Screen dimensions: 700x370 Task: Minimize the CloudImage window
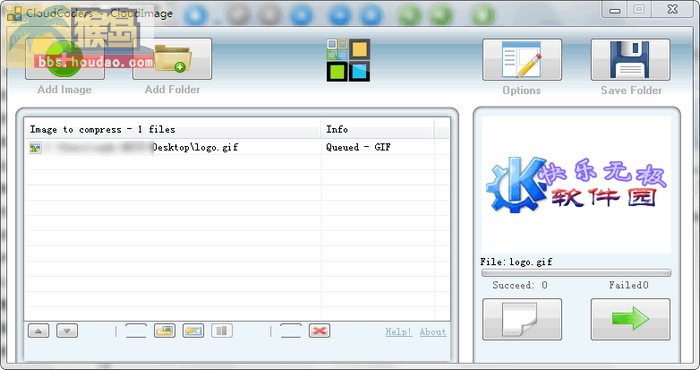[x=615, y=9]
